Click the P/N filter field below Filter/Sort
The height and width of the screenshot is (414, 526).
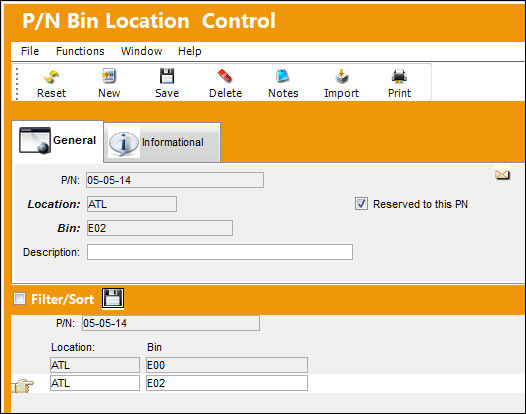coord(171,323)
